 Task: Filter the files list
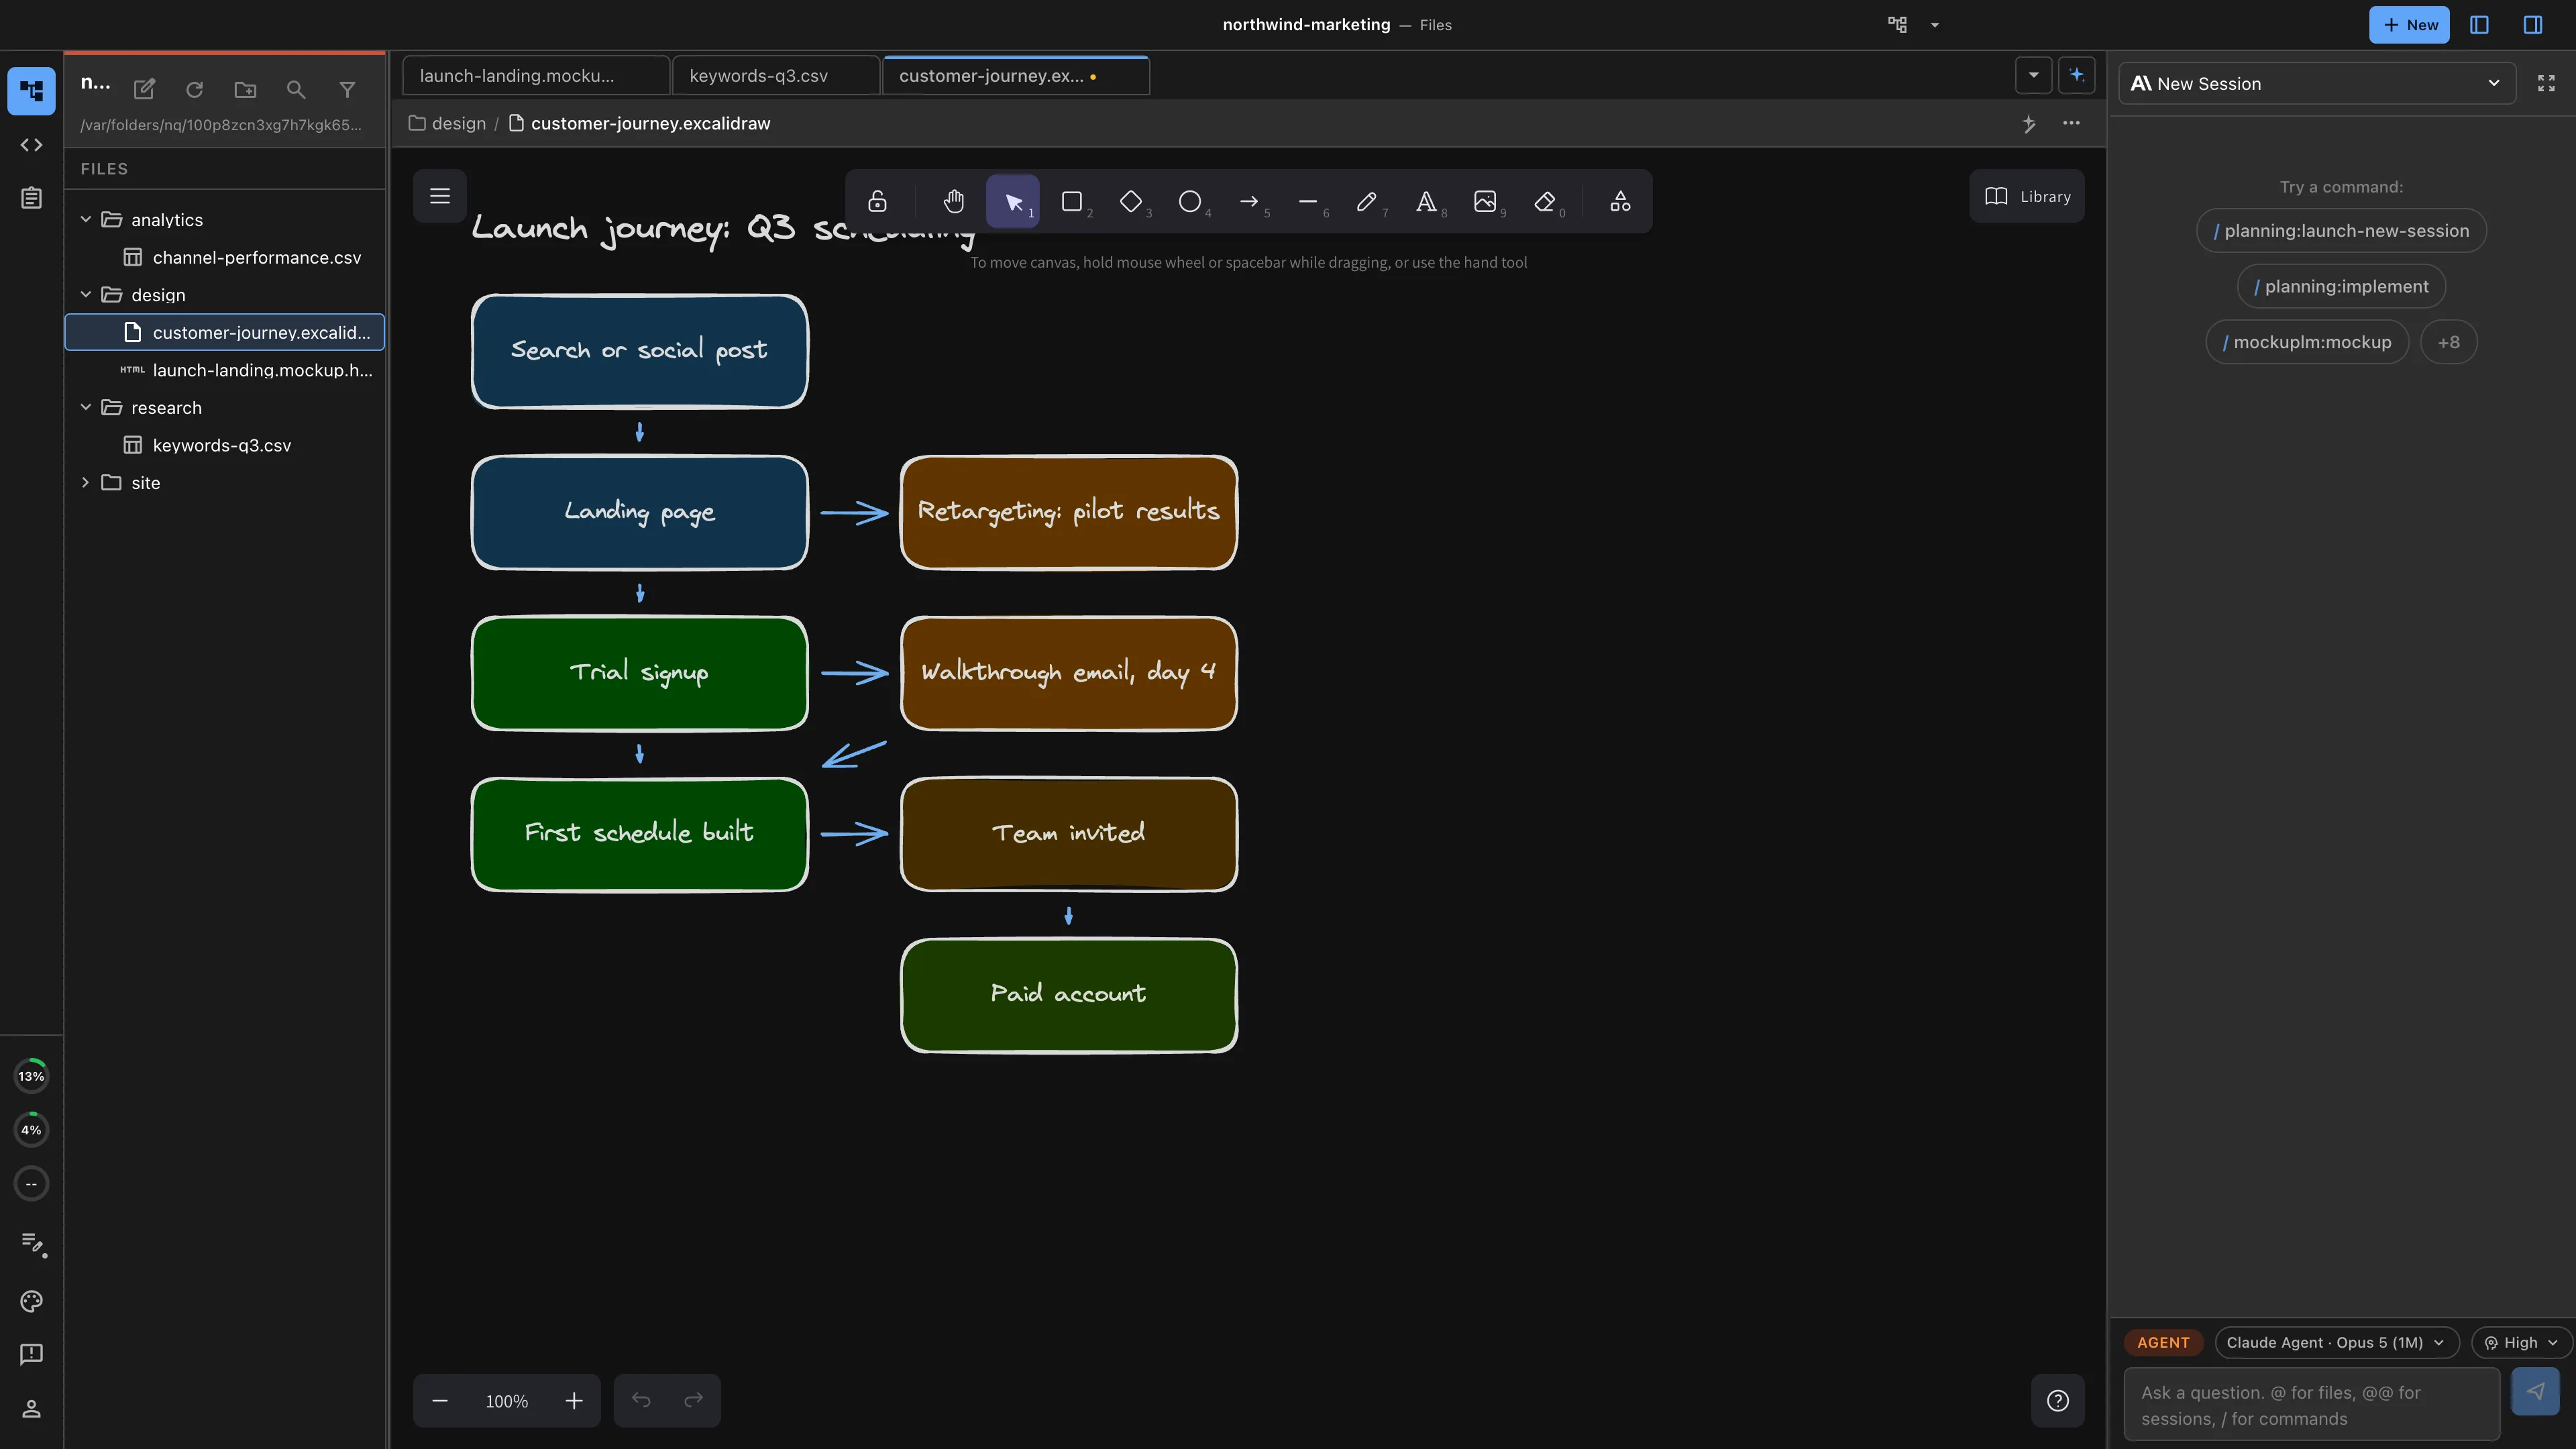pos(347,89)
